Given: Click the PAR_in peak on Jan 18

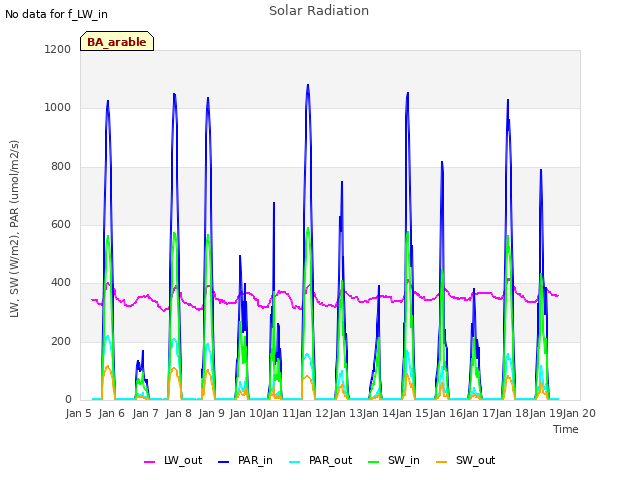Looking at the screenshot, I should tap(508, 100).
